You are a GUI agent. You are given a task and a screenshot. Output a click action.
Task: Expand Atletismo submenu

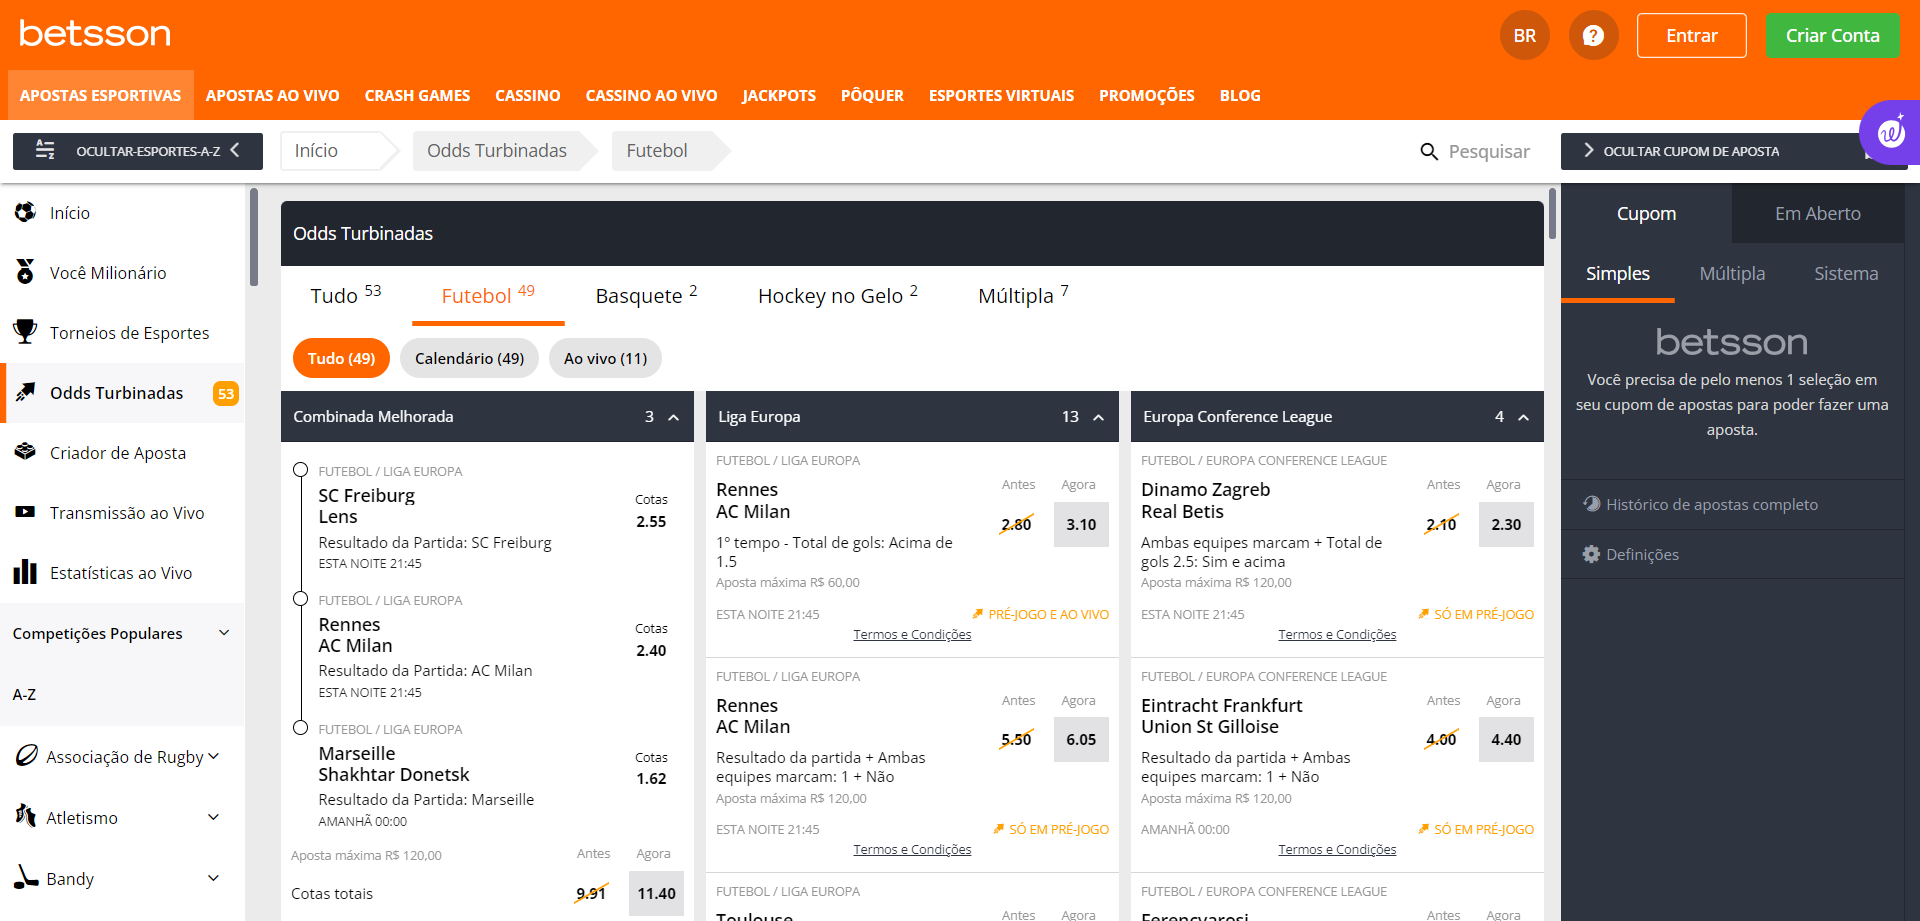pyautogui.click(x=213, y=817)
